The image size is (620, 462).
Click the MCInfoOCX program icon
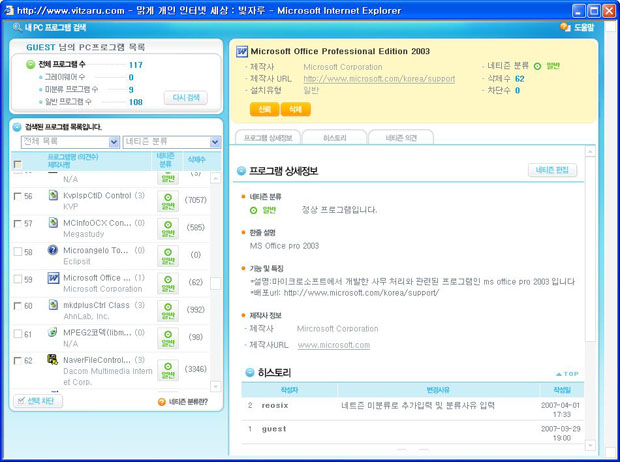coord(53,222)
